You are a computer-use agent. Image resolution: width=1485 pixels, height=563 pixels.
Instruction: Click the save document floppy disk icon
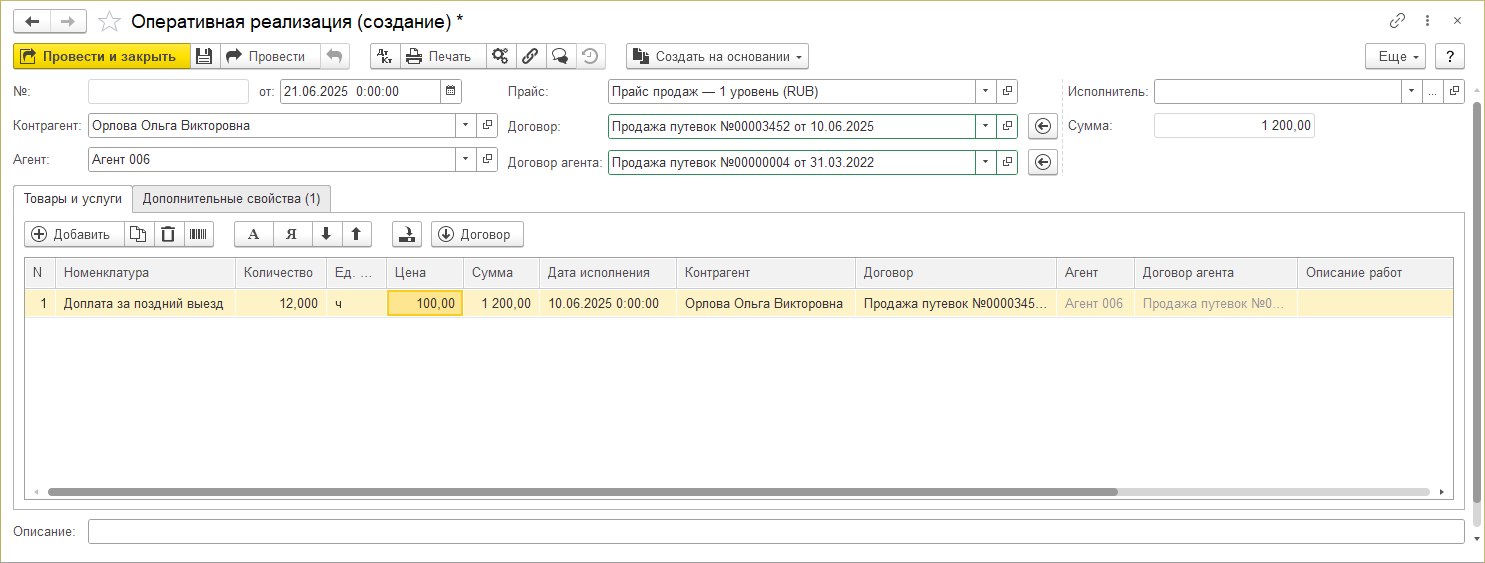(204, 56)
